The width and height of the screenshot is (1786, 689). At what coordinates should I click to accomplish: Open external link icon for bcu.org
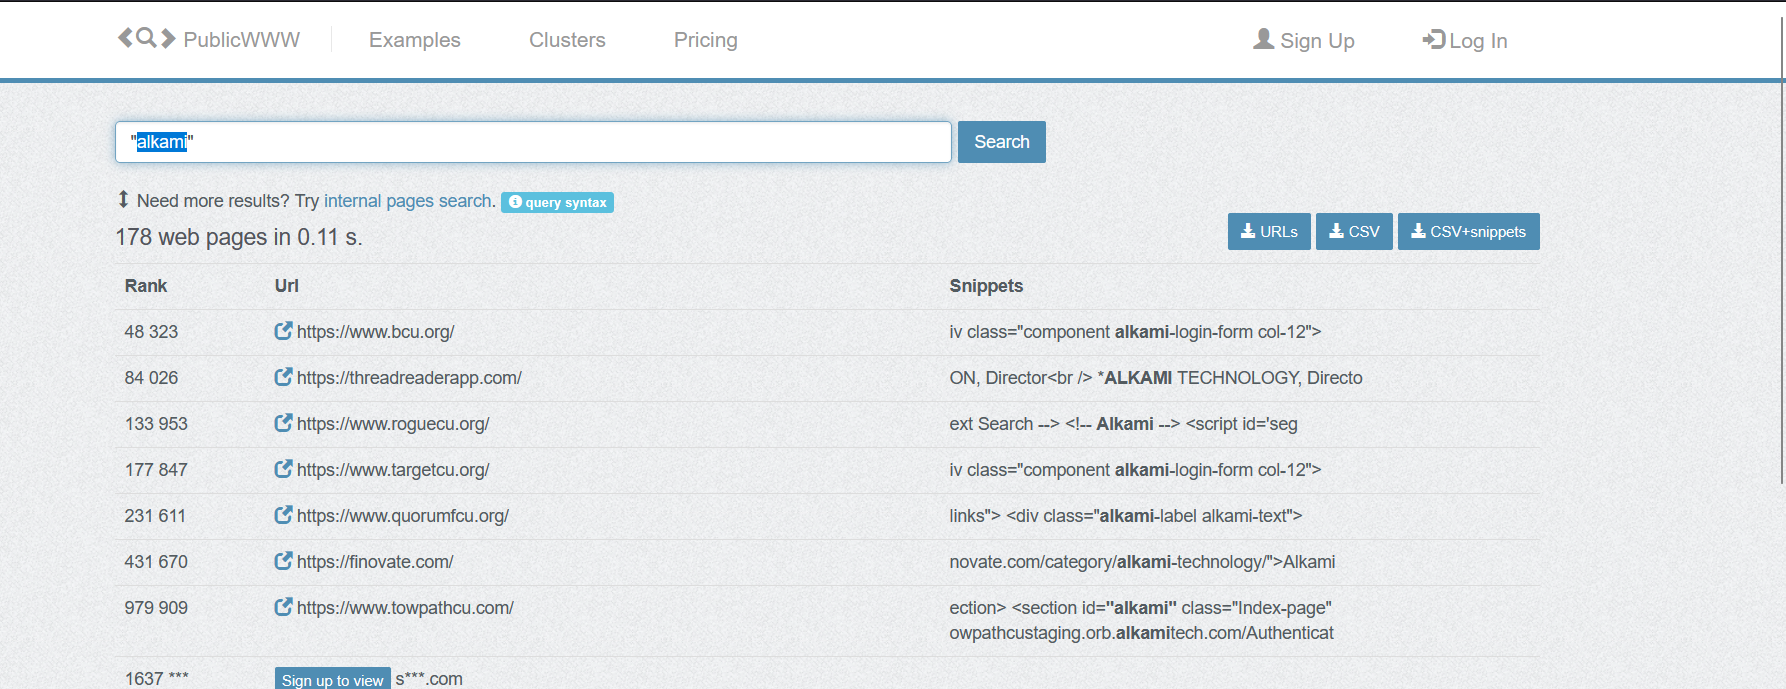(x=283, y=331)
